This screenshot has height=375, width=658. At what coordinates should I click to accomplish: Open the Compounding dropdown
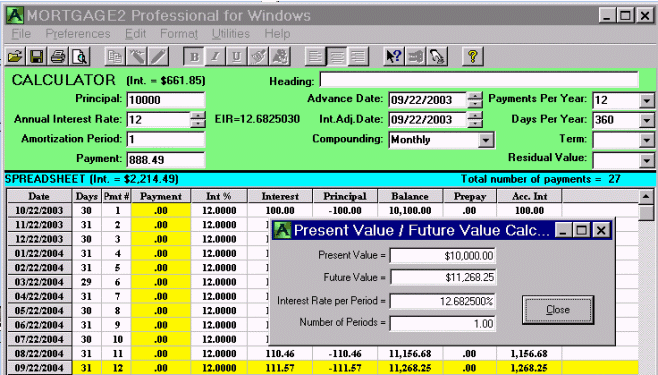click(486, 140)
